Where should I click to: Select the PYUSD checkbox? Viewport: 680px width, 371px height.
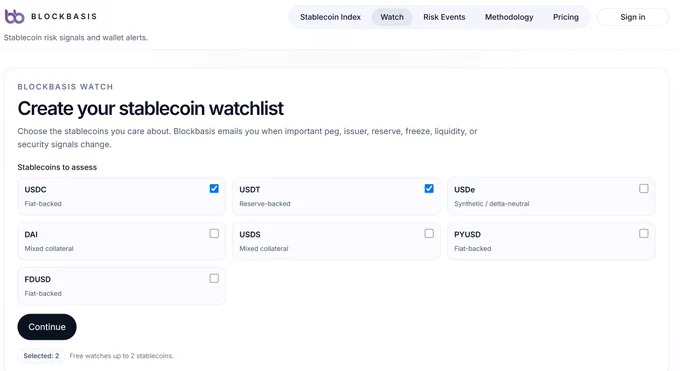coord(644,233)
